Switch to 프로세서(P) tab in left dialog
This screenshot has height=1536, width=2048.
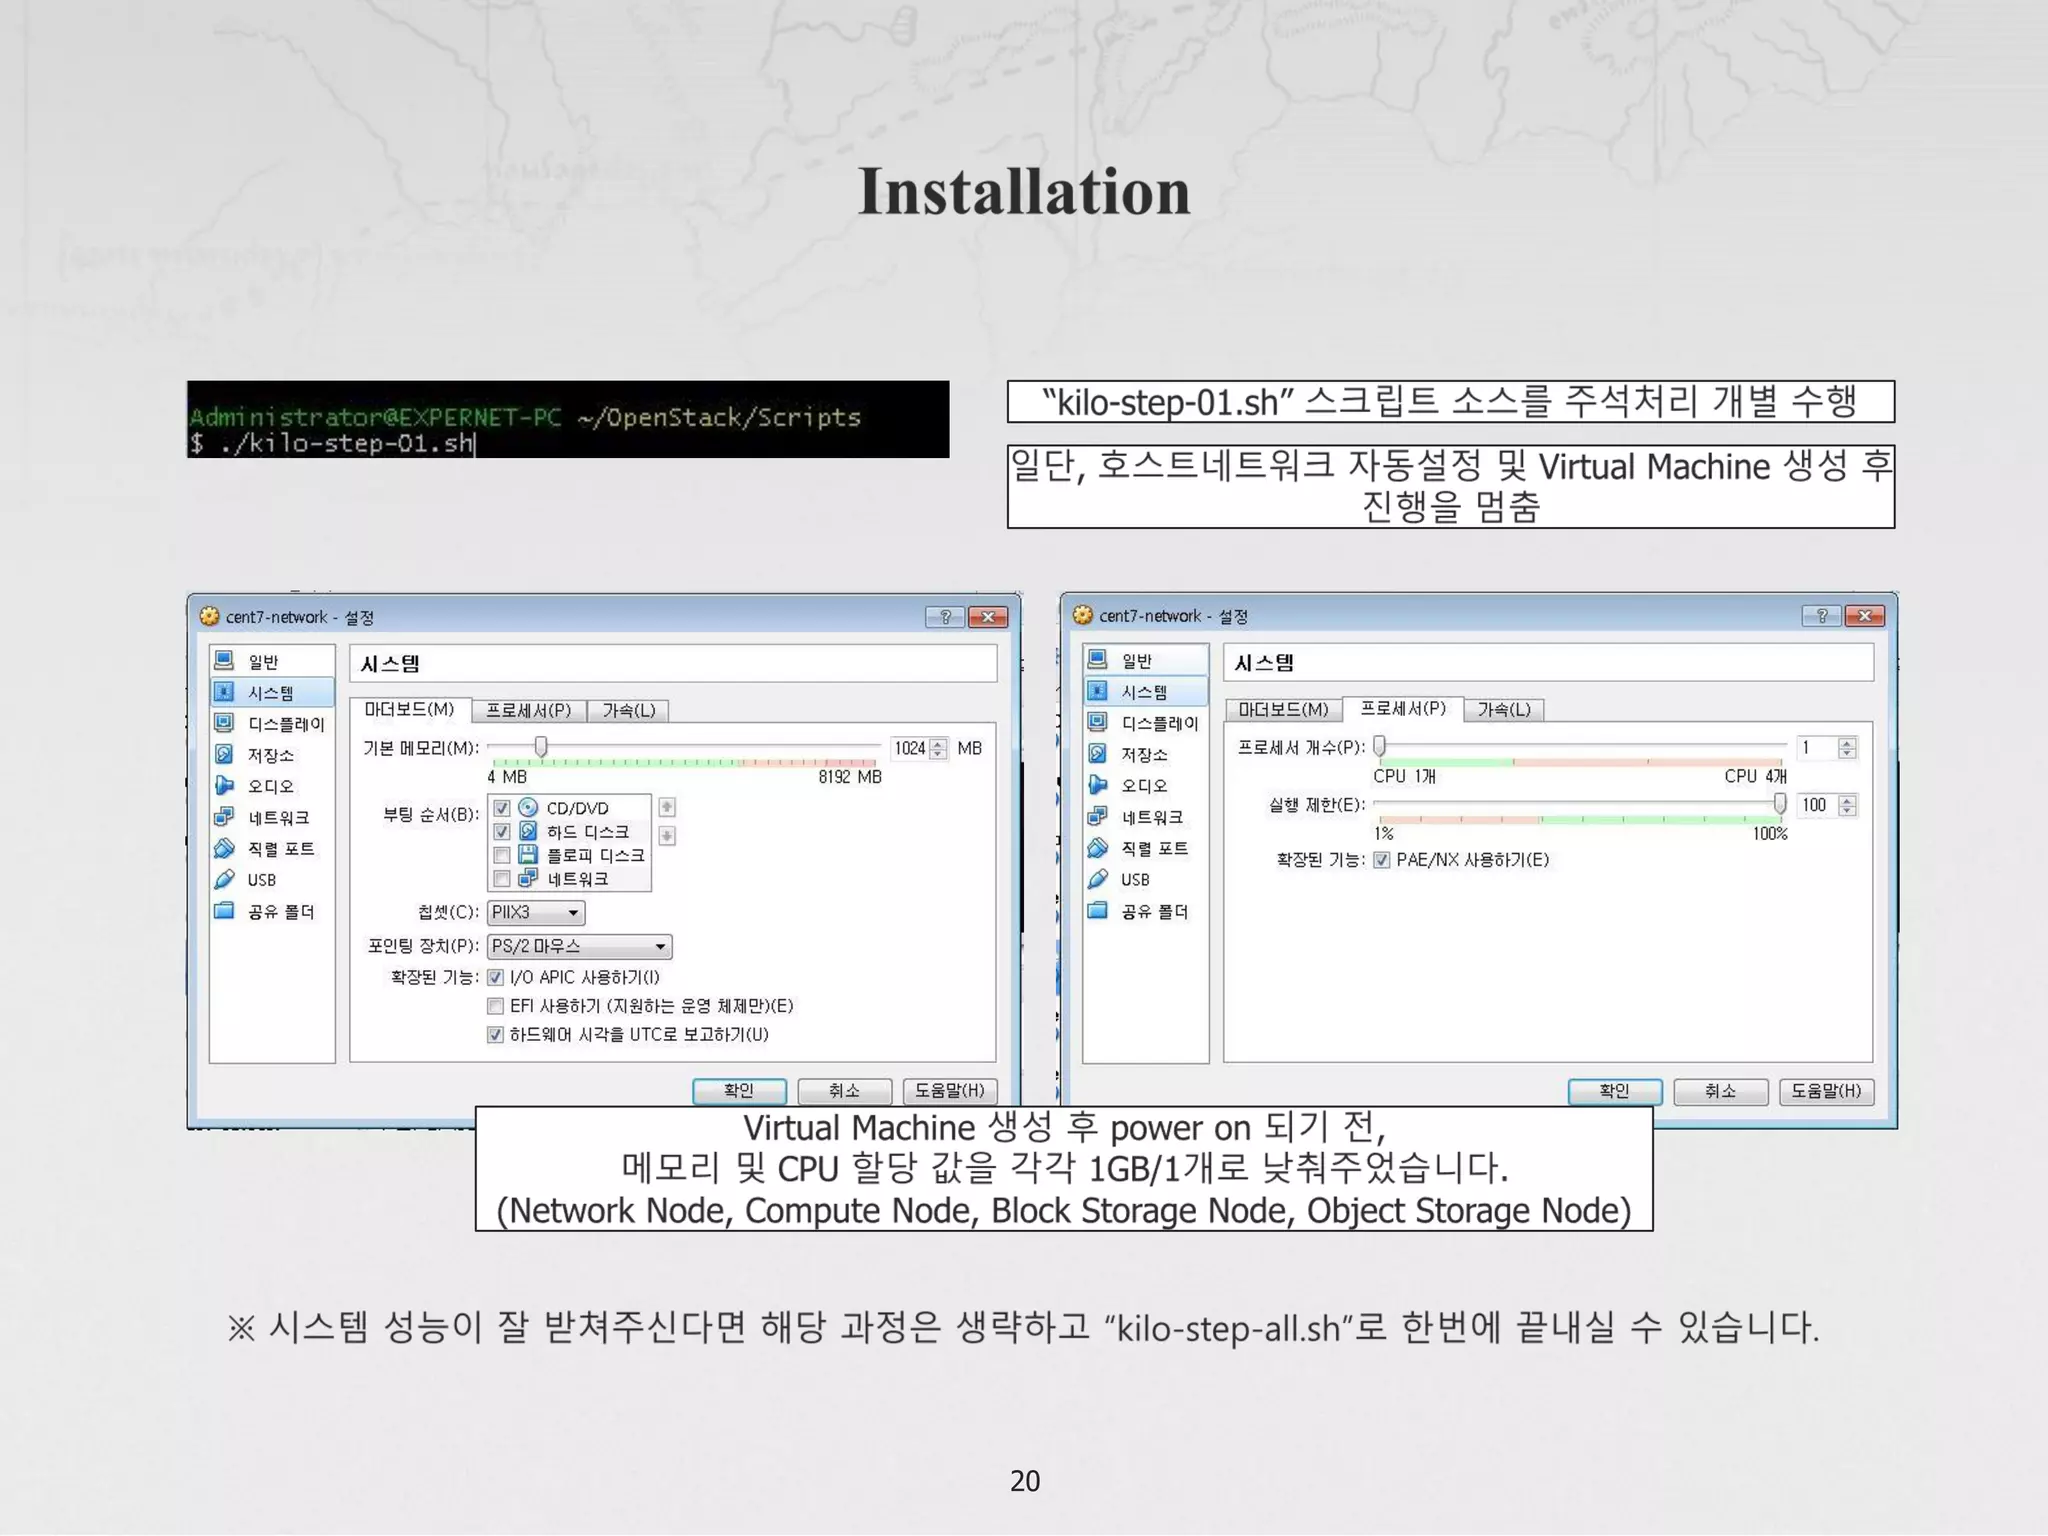coord(528,710)
